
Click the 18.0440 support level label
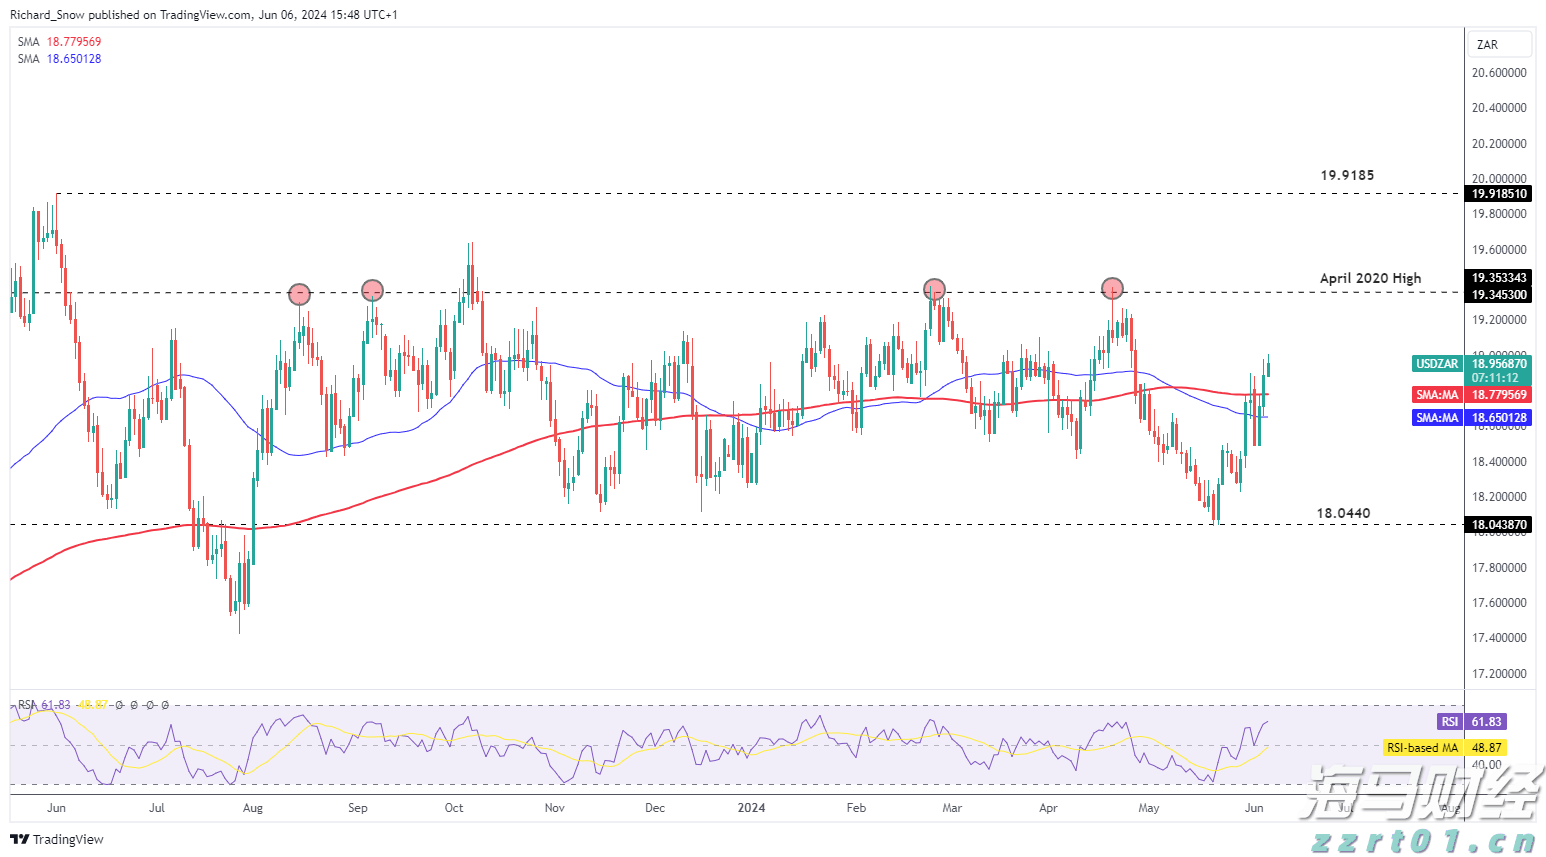tap(1343, 513)
